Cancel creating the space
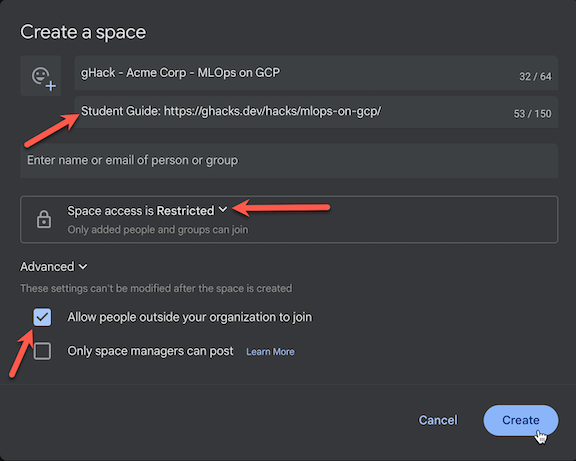This screenshot has height=461, width=576. click(x=438, y=420)
